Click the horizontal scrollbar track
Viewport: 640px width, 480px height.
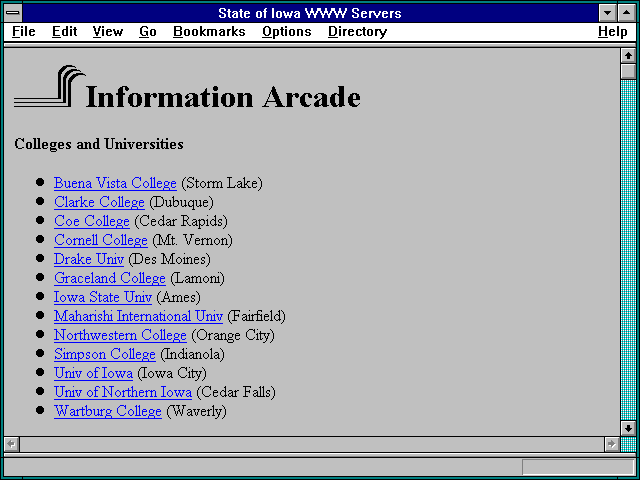tap(312, 444)
